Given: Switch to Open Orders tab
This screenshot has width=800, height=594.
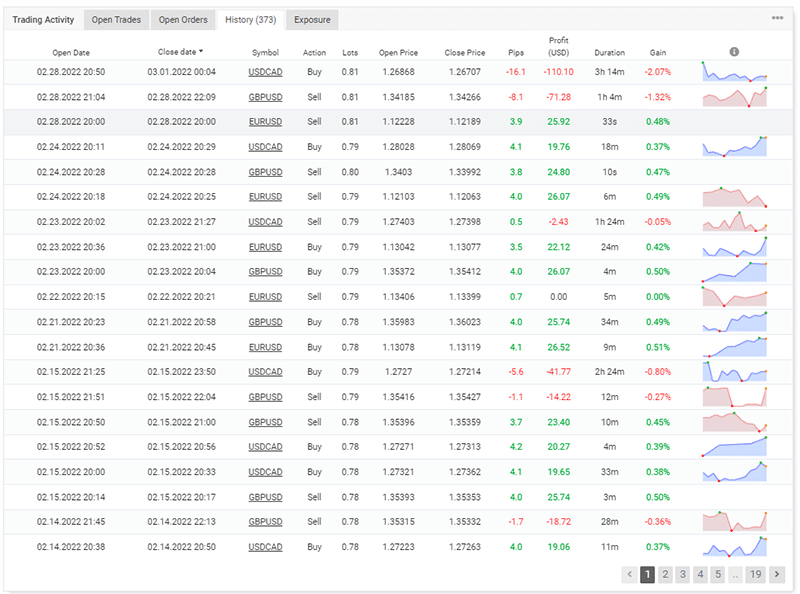Looking at the screenshot, I should (183, 20).
